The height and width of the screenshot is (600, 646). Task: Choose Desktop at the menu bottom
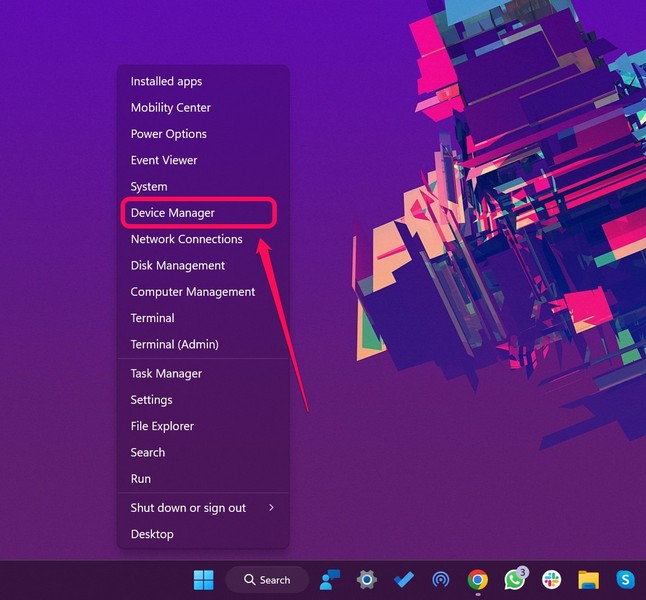pyautogui.click(x=152, y=534)
